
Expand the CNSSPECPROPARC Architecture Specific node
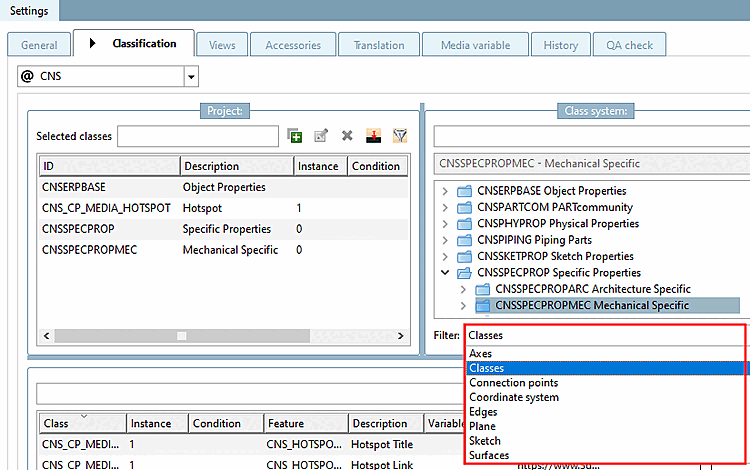463,289
